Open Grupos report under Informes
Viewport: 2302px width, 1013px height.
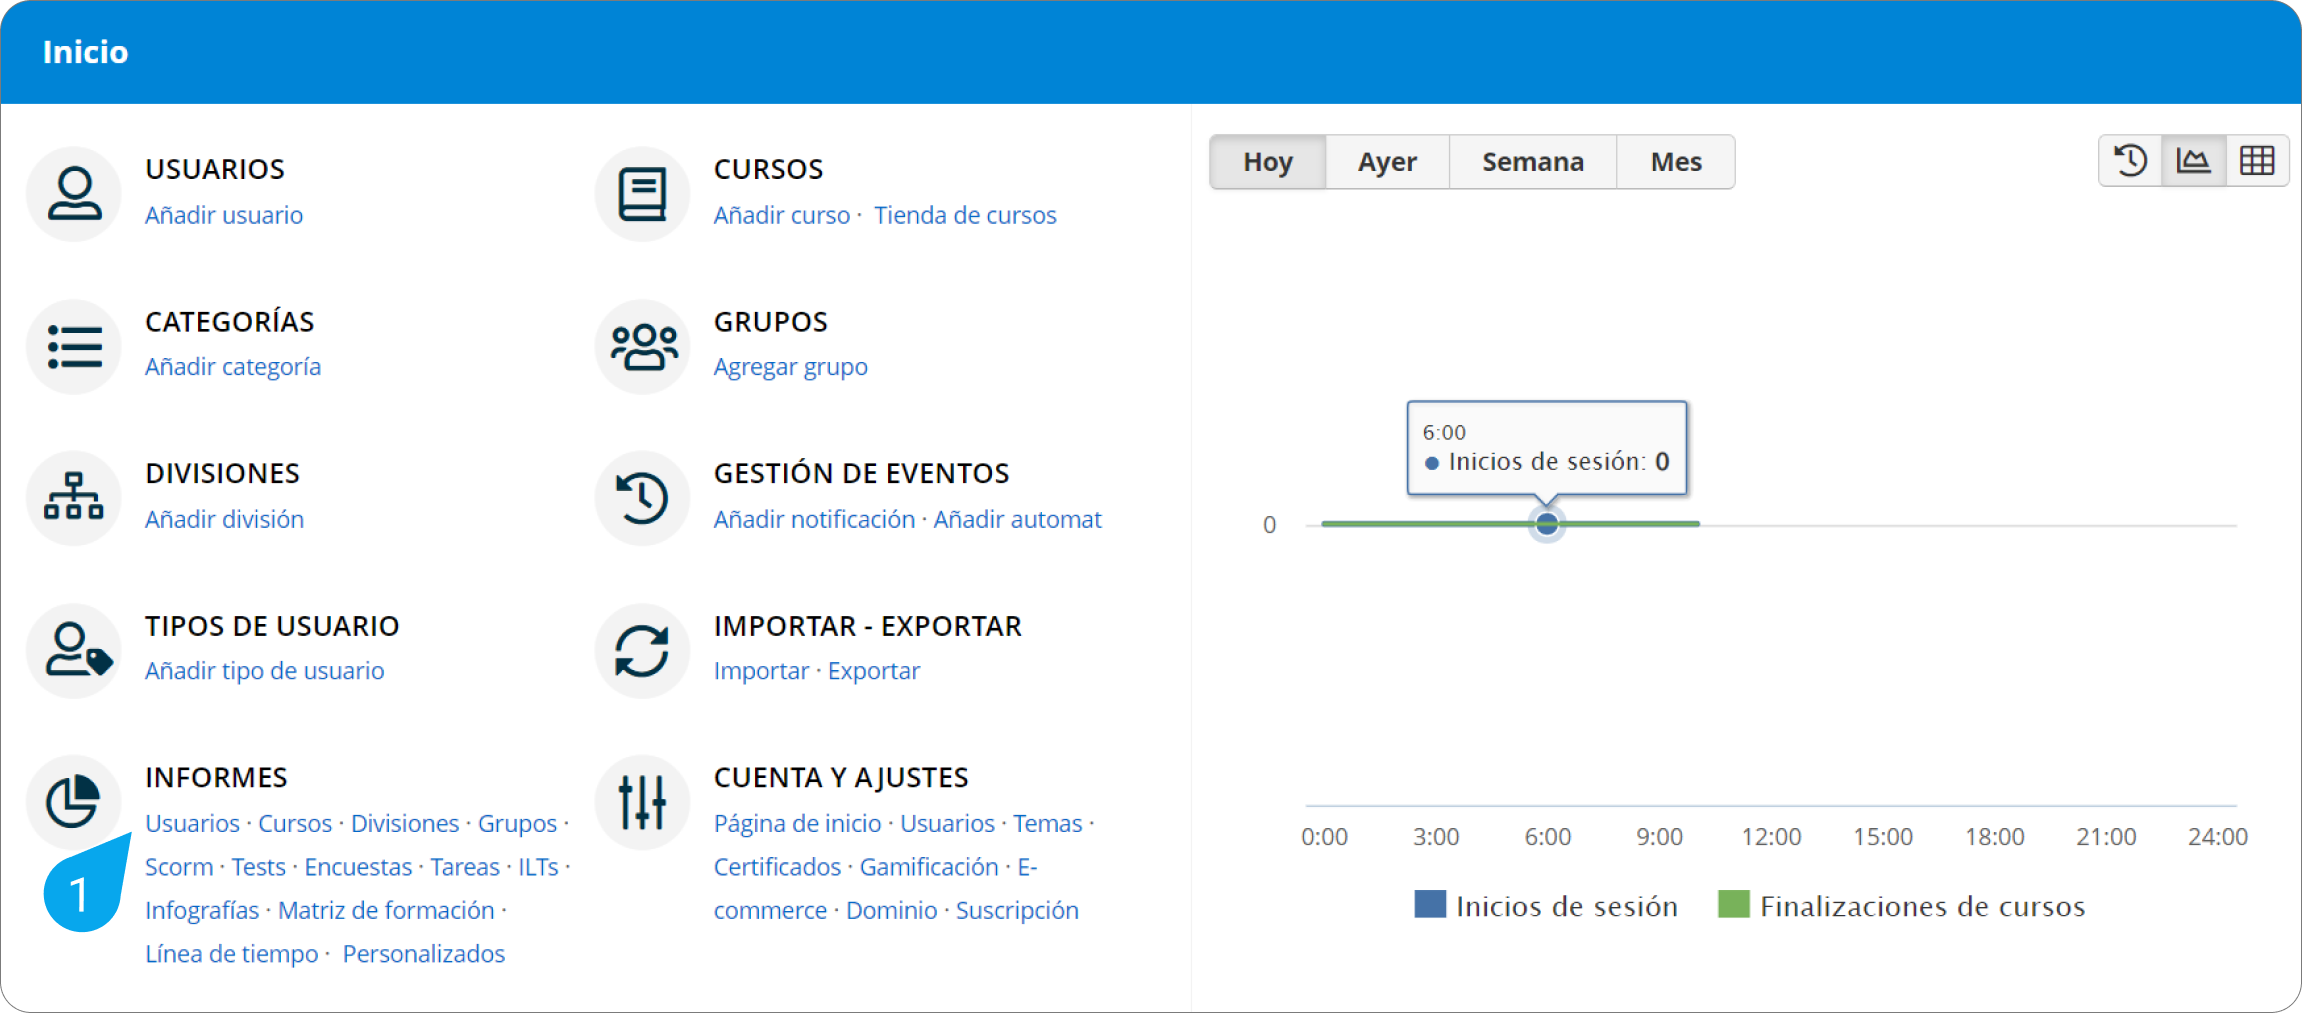tap(517, 823)
